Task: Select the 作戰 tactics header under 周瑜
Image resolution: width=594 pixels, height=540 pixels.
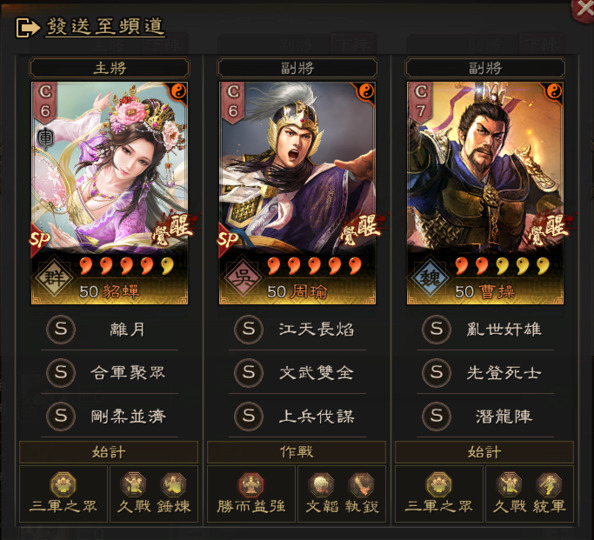Action: 297,452
